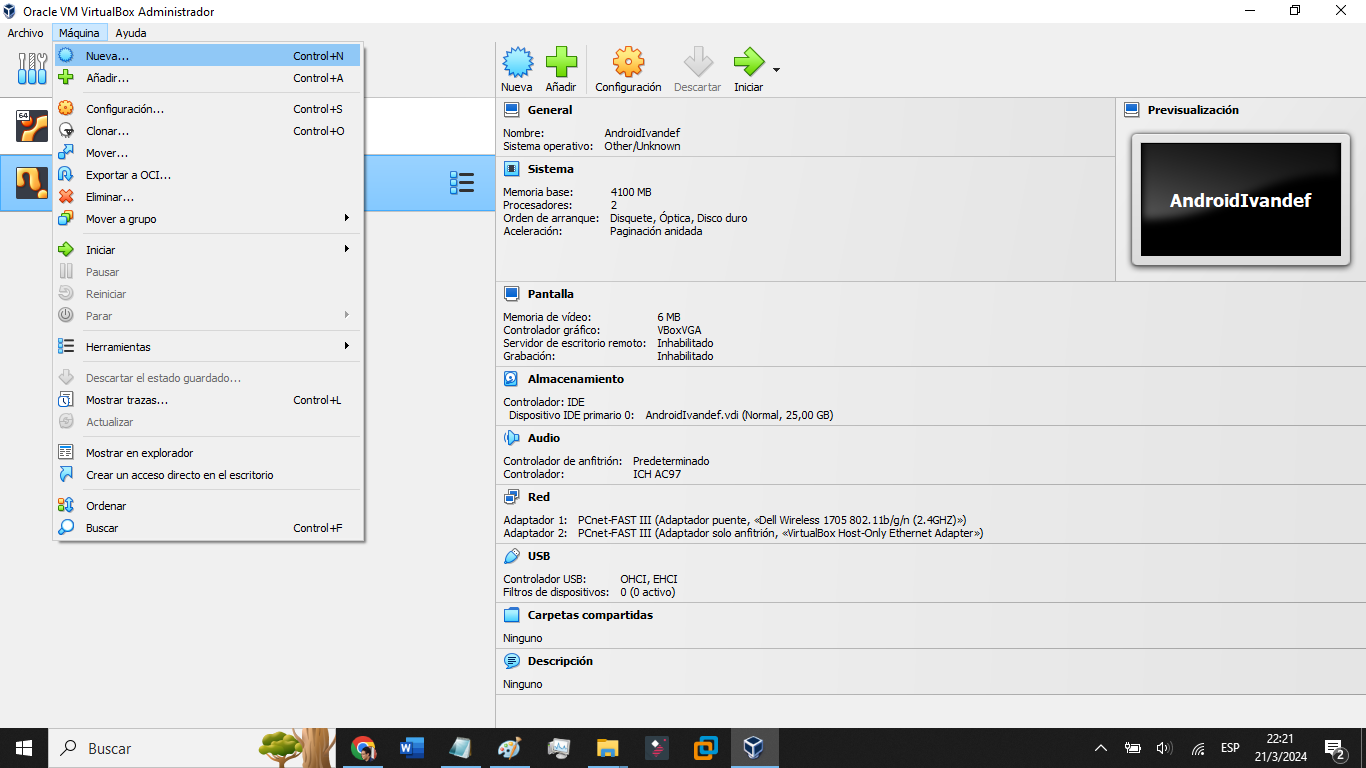Viewport: 1366px width, 768px height.
Task: Click the Descripción speech bubble icon
Action: pyautogui.click(x=511, y=661)
